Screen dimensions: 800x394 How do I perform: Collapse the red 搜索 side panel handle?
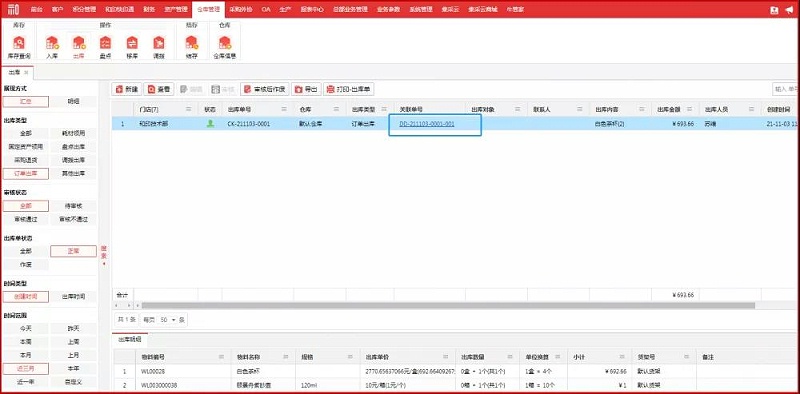tap(104, 255)
